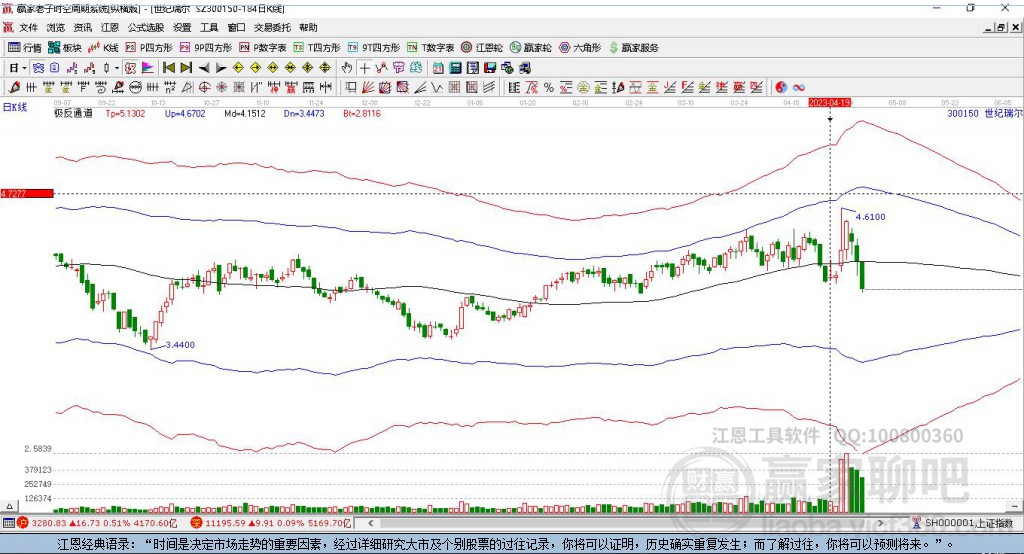Open the T四方形 tool
The width and height of the screenshot is (1024, 554).
tap(317, 48)
